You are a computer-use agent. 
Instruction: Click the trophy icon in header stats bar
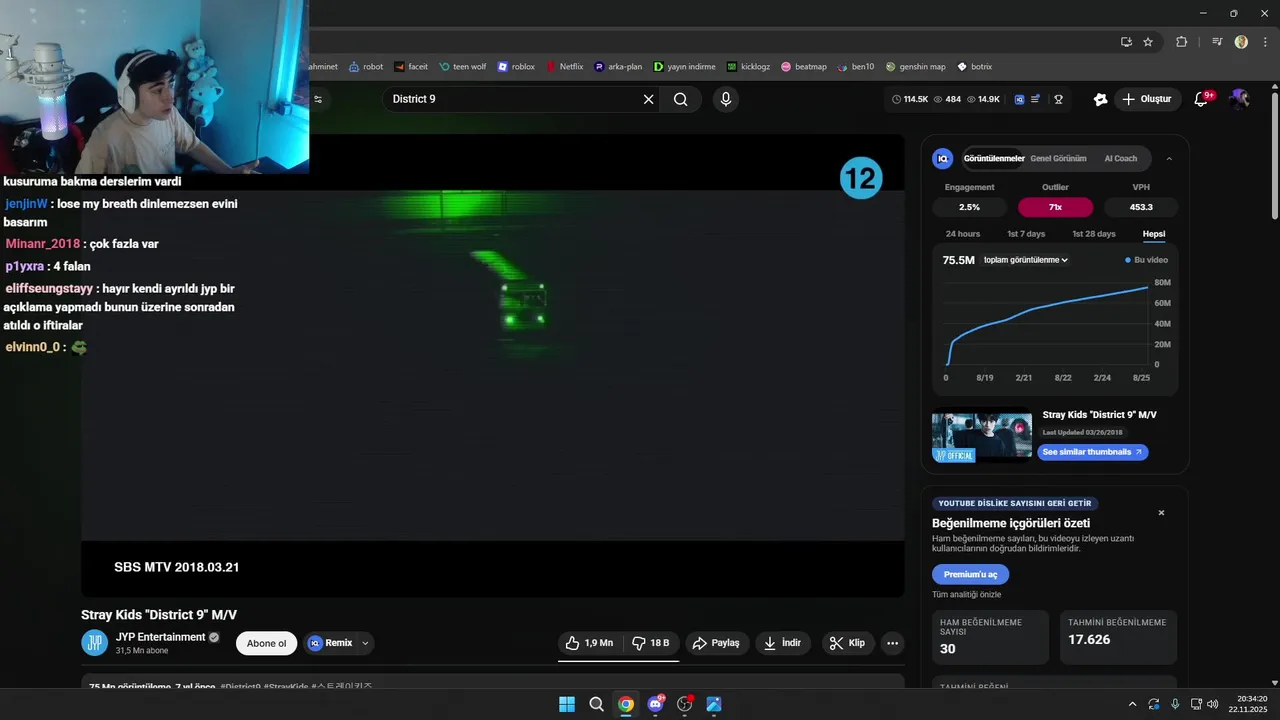pos(1058,99)
